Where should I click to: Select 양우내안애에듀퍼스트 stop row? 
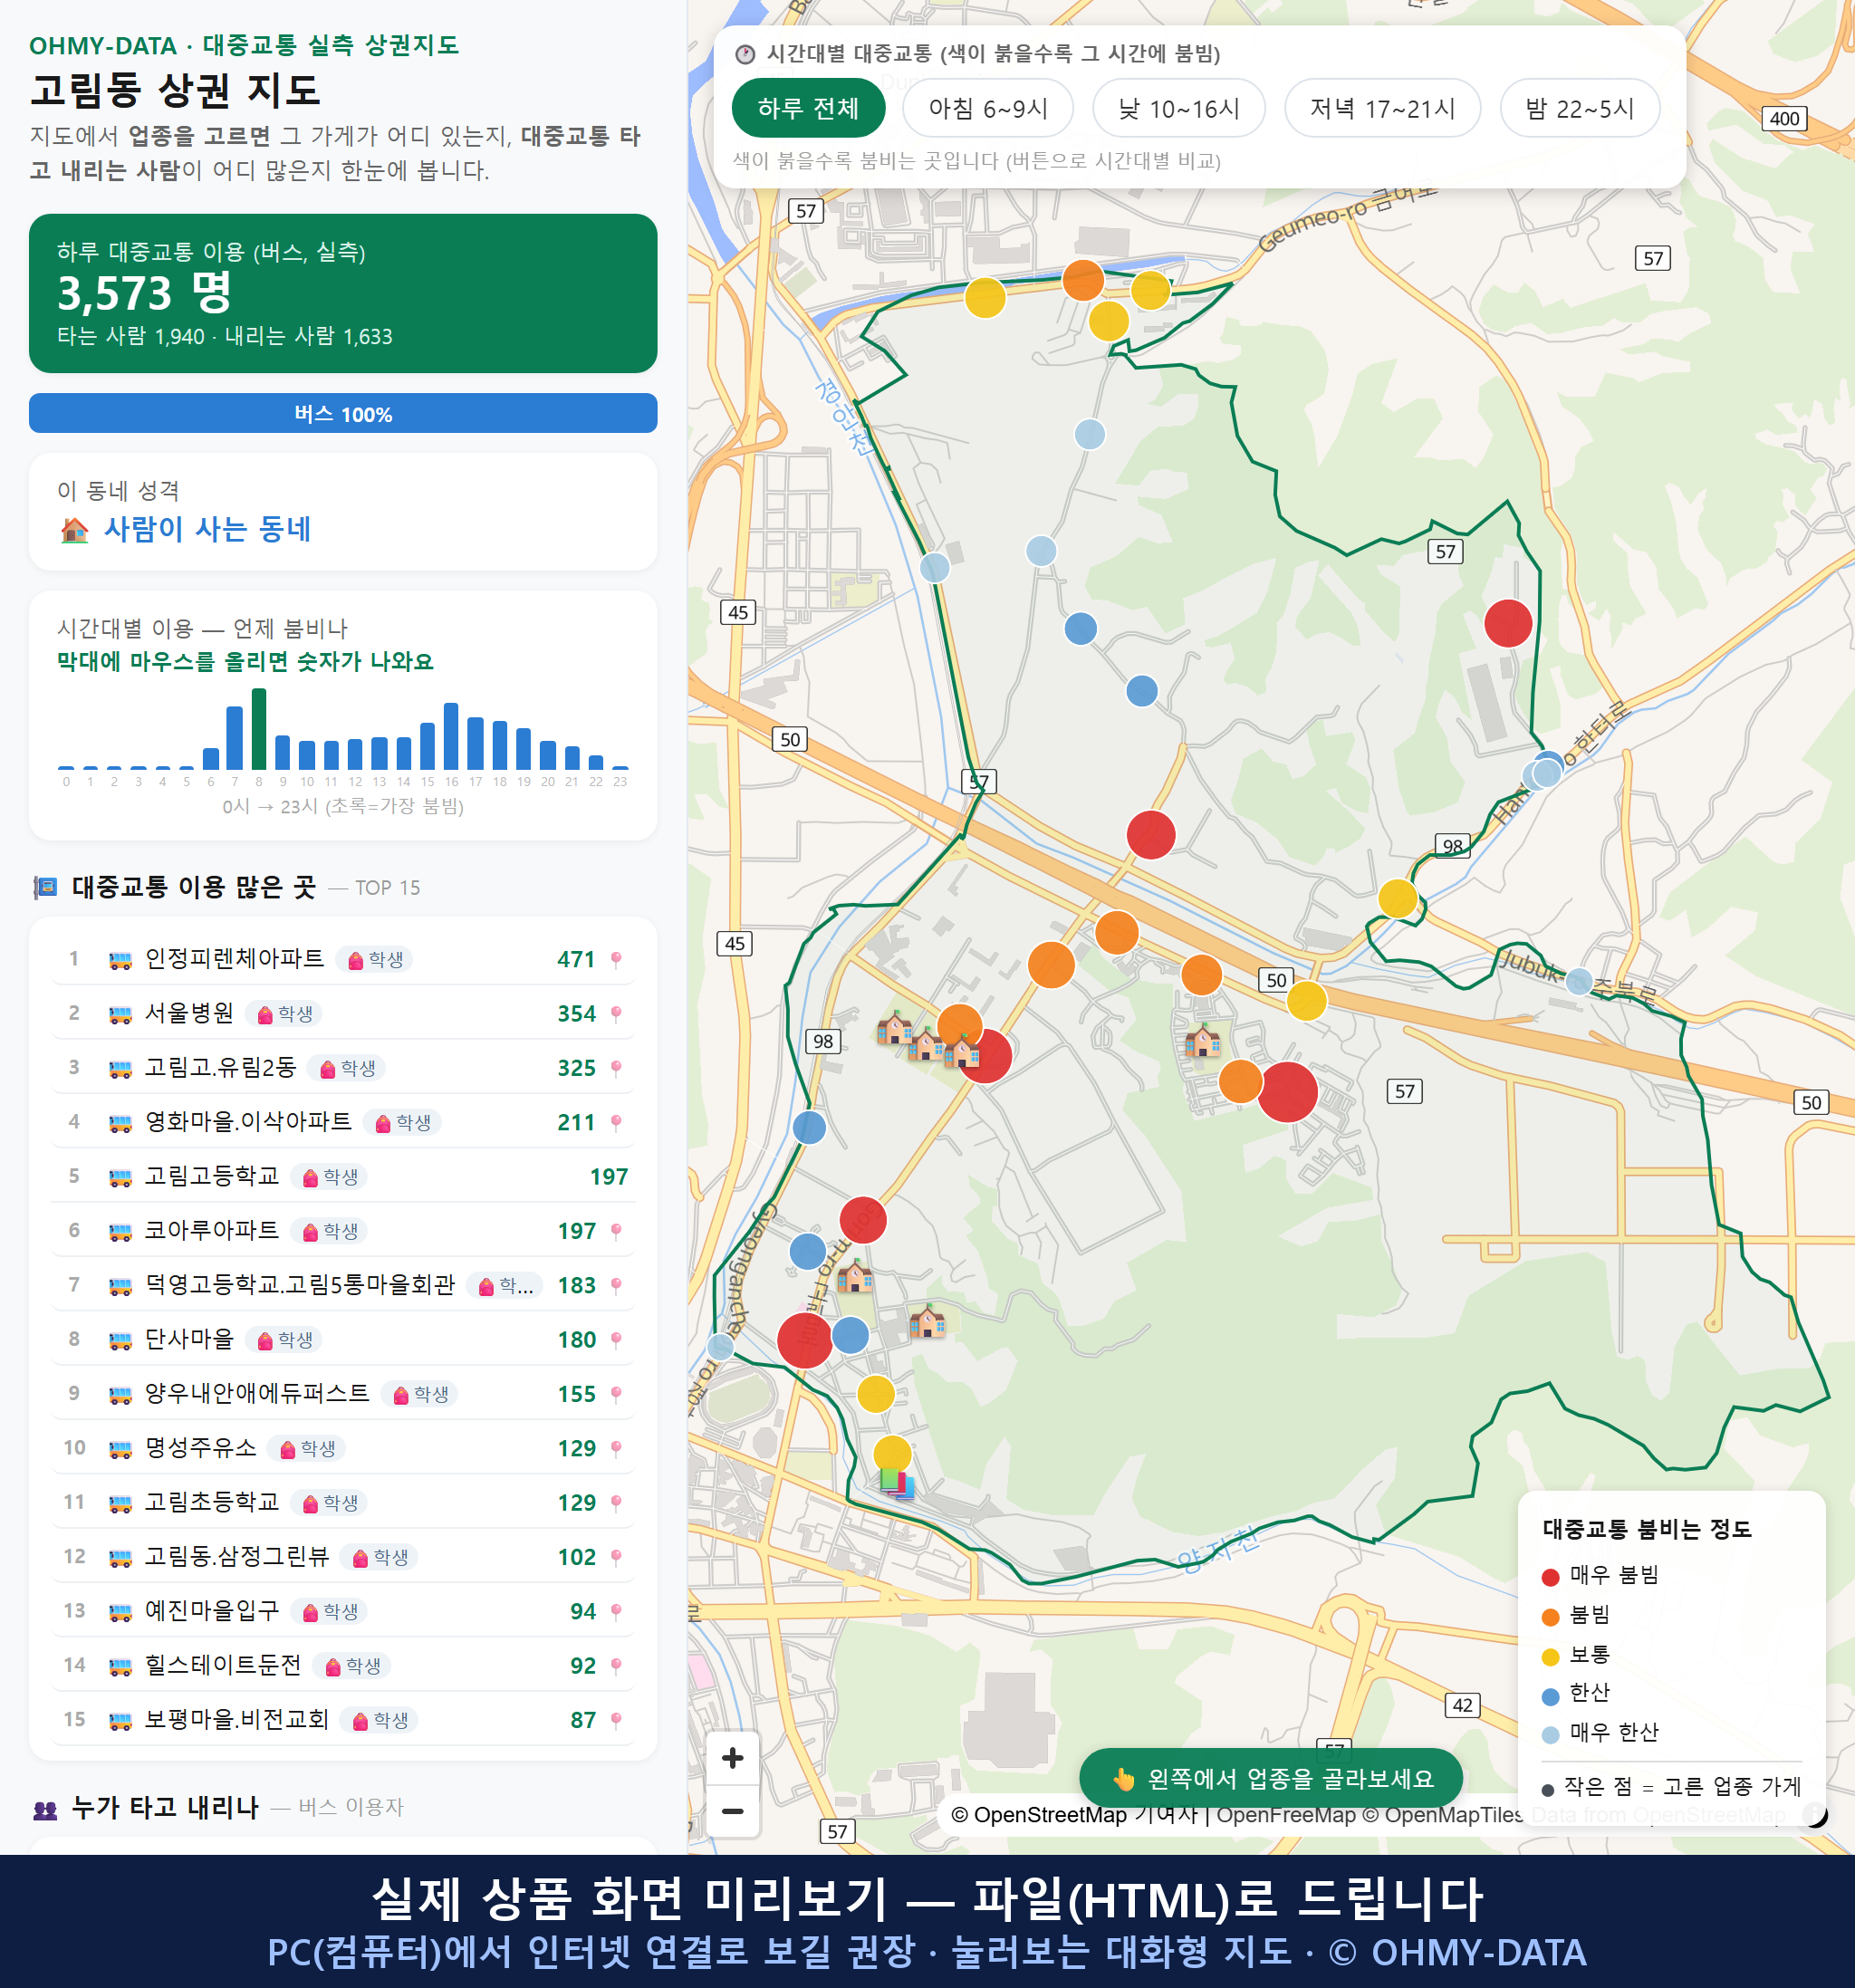[x=342, y=1394]
